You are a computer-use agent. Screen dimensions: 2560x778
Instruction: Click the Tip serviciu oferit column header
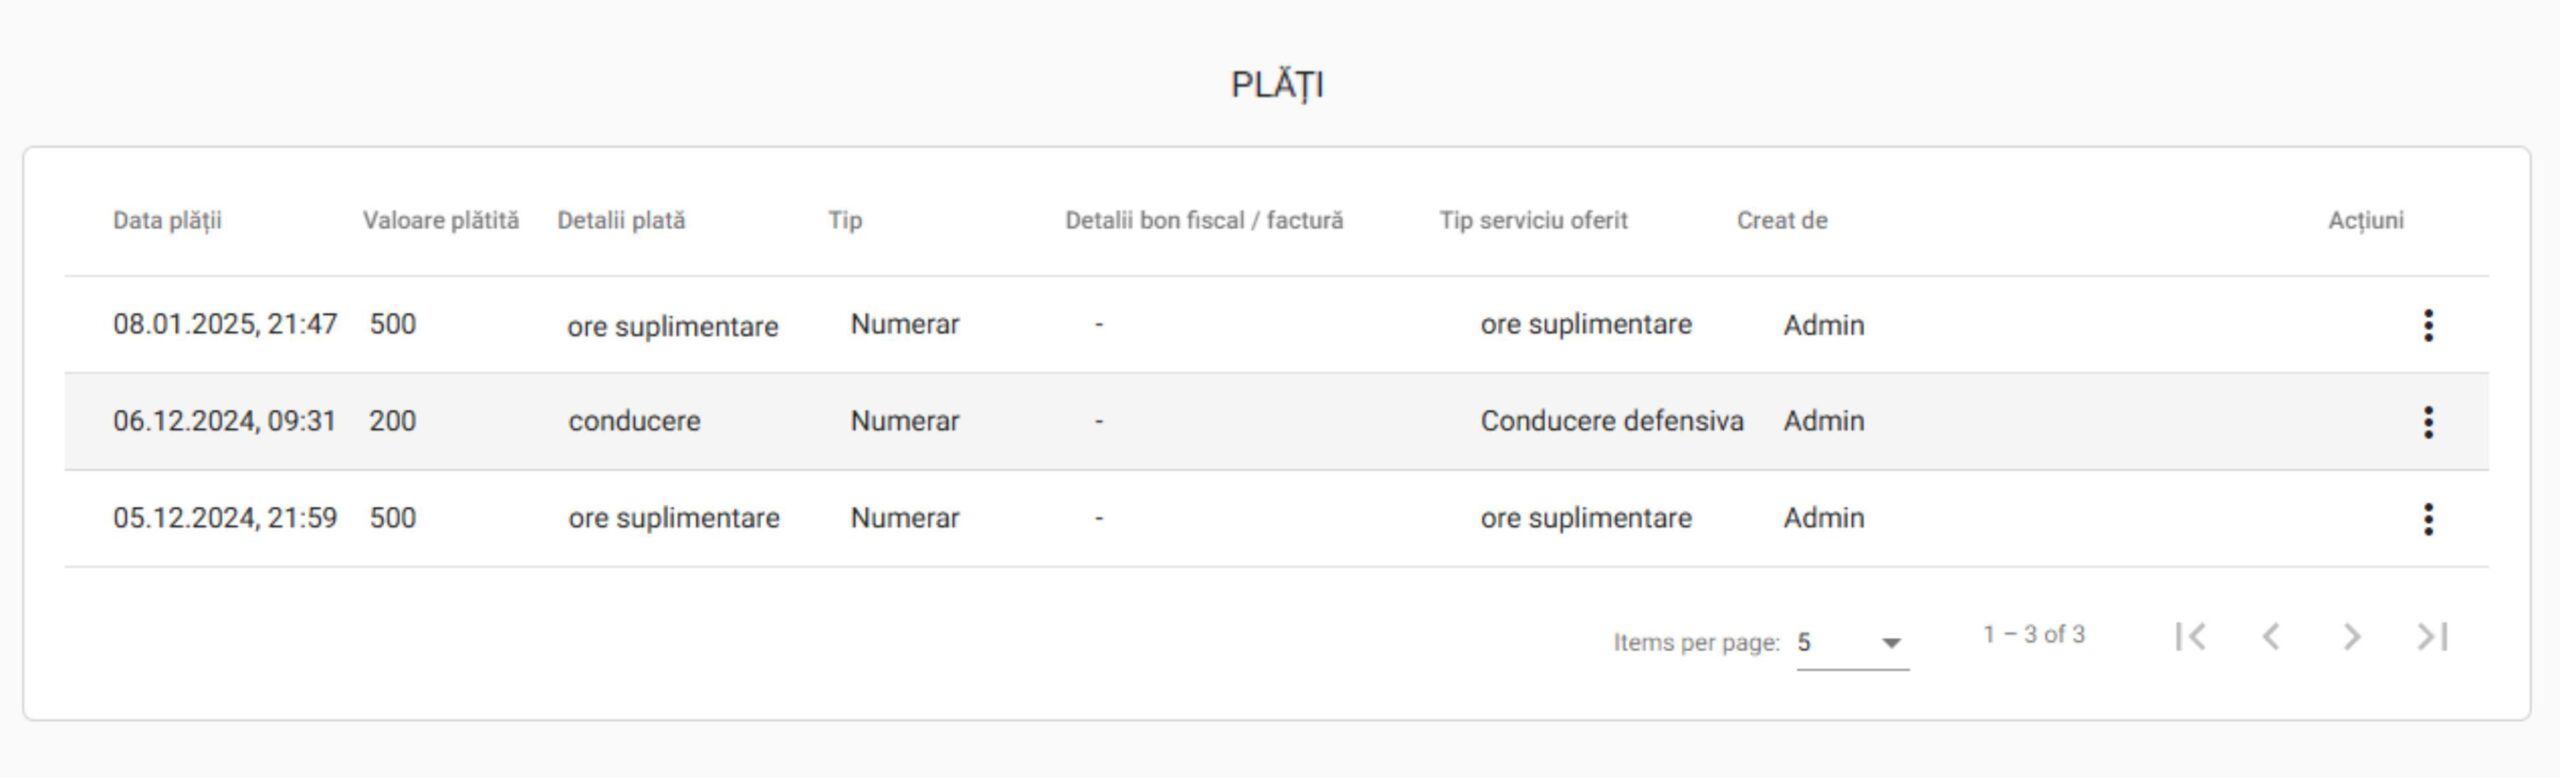coord(1534,221)
